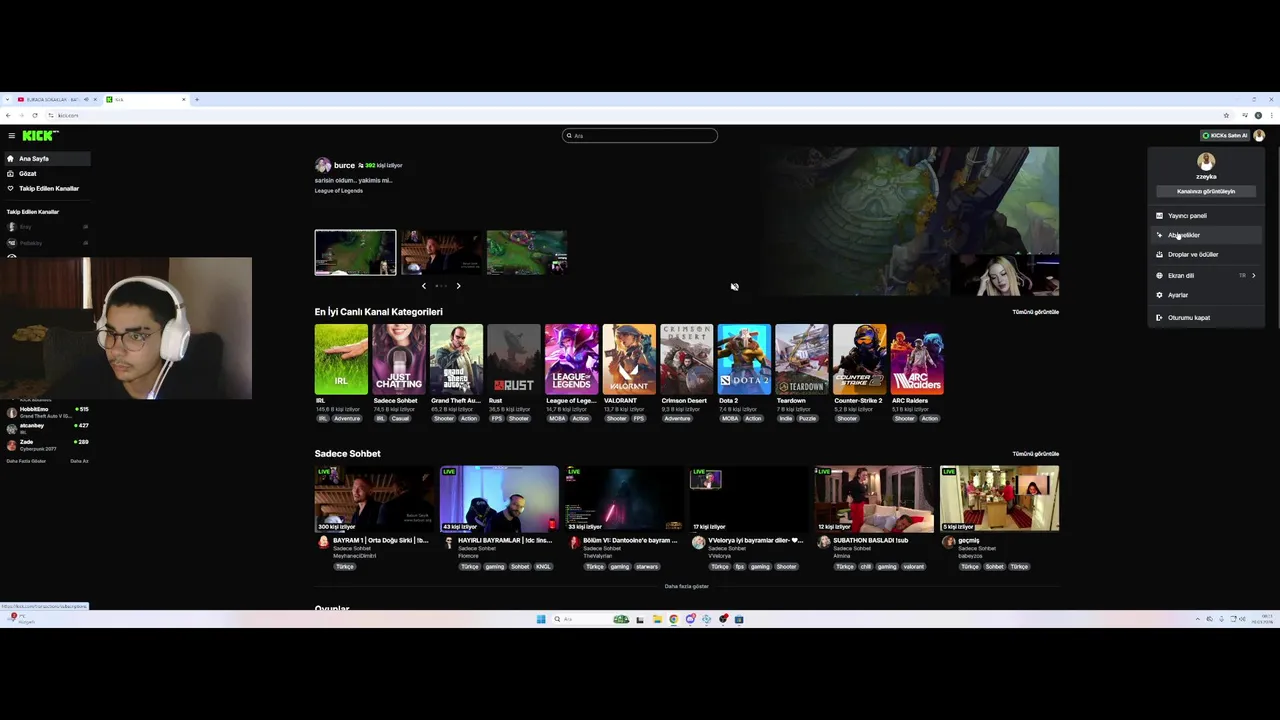Screen dimensions: 1280x720
Task: Open the IRL category card
Action: tap(341, 359)
